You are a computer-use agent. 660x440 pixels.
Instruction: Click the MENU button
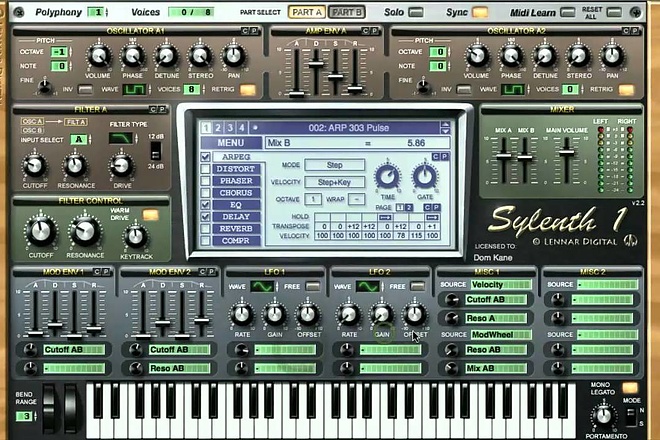[231, 143]
